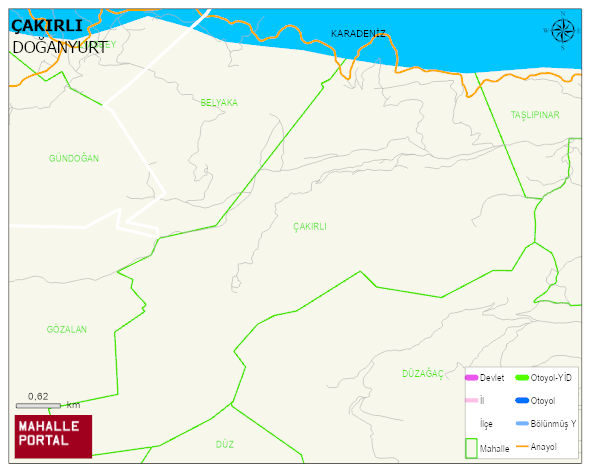This screenshot has width=591, height=472.
Task: Click the Mahalle green rectangle legend icon
Action: [x=472, y=448]
